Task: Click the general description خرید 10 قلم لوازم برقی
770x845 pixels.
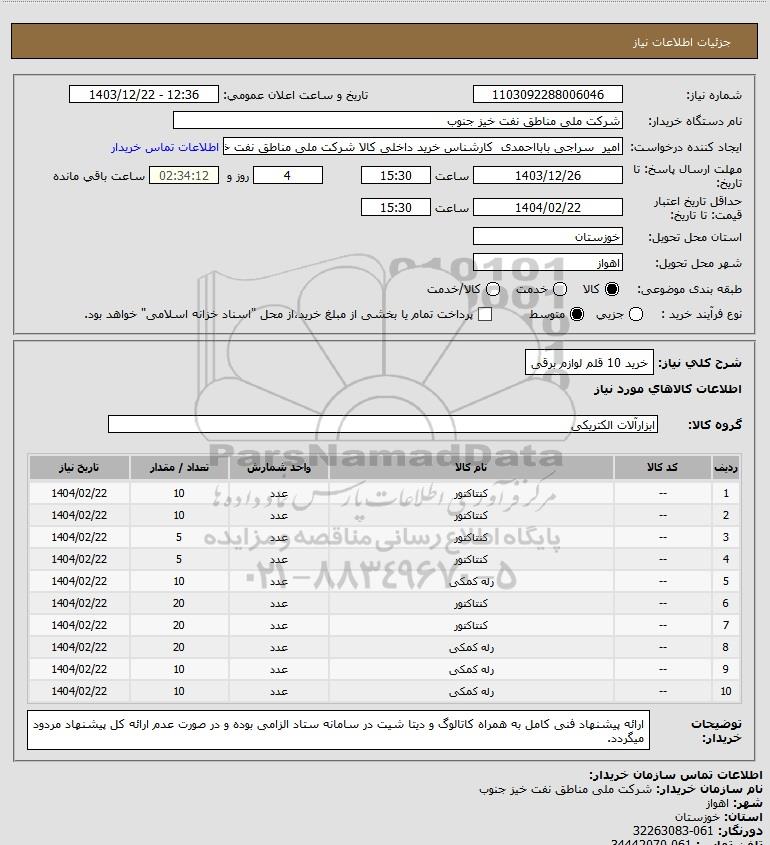Action: [589, 363]
